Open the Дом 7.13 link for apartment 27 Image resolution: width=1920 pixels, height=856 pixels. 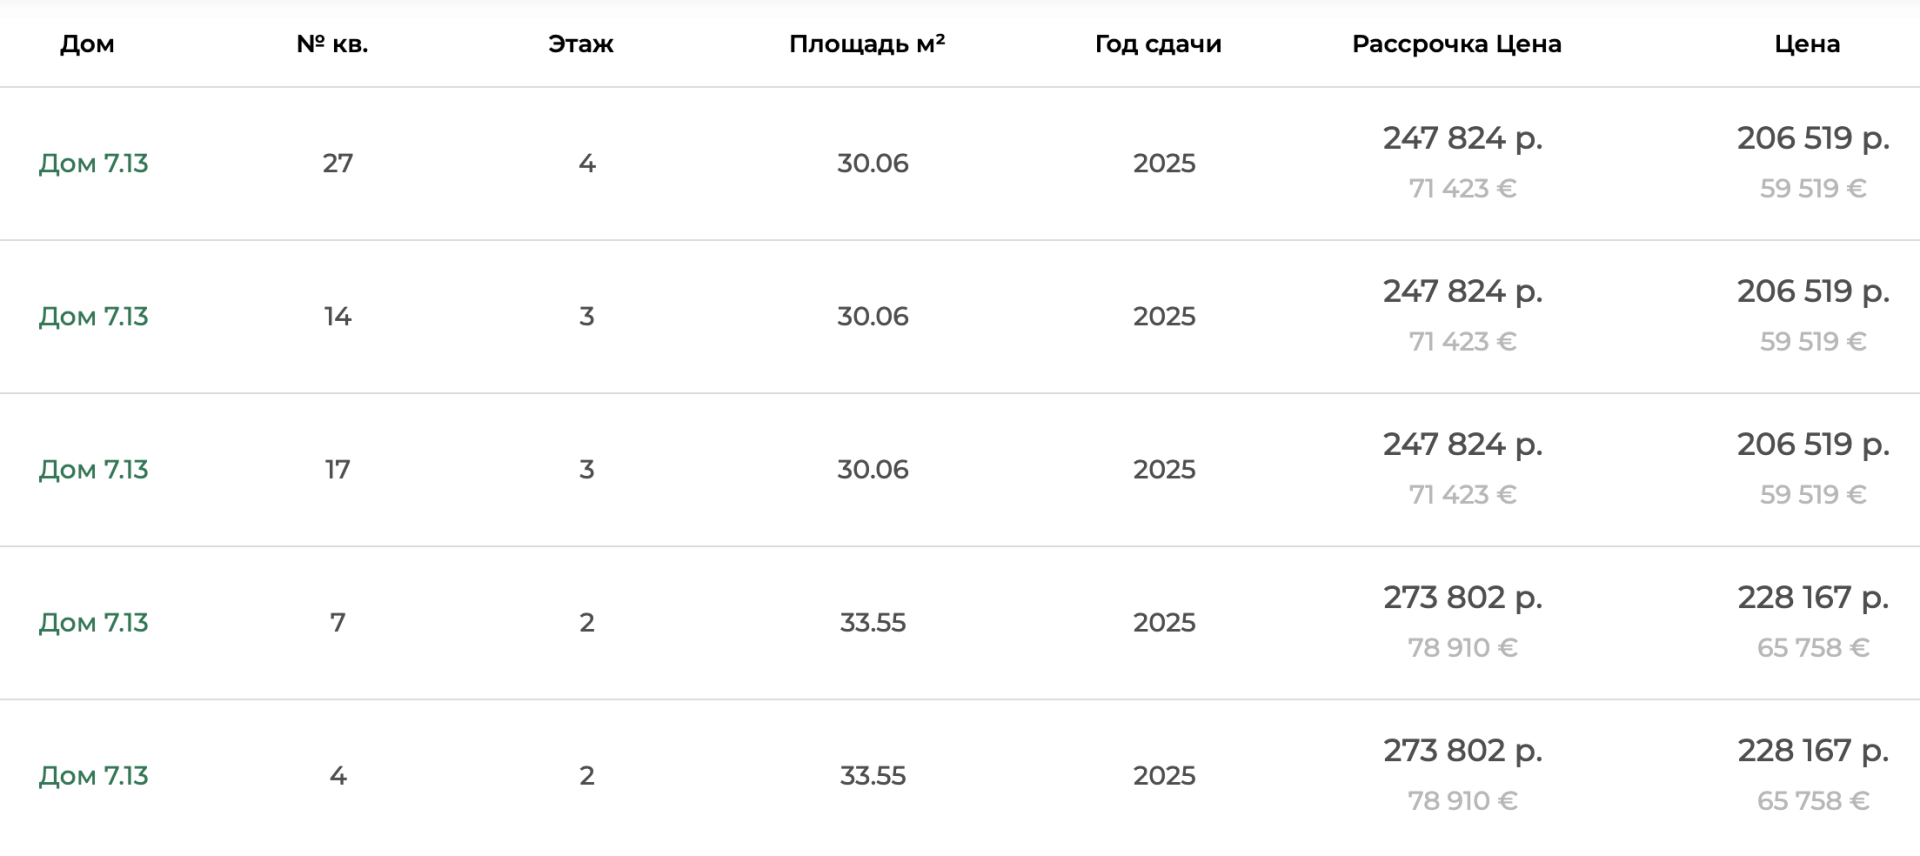click(x=92, y=163)
